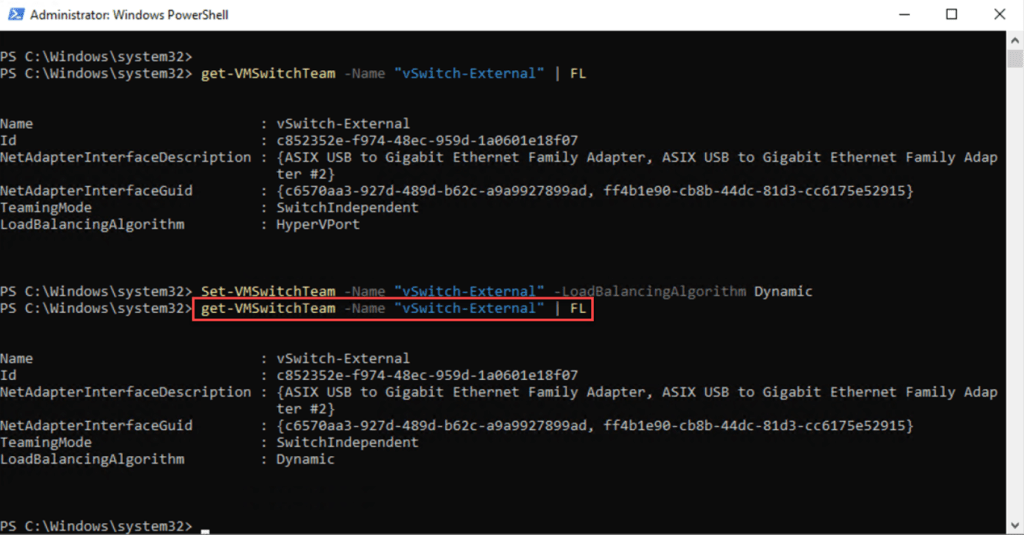Viewport: 1024px width, 535px height.
Task: Click the NetAdapterInterfaceGuid value in second output
Action: click(x=594, y=426)
